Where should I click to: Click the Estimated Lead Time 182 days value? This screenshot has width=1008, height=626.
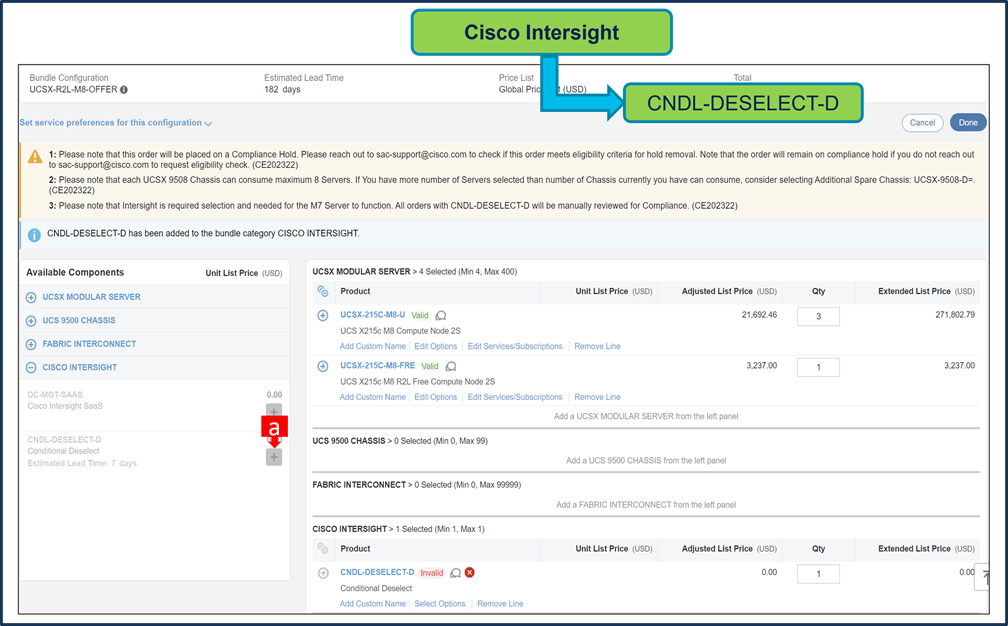[x=282, y=90]
